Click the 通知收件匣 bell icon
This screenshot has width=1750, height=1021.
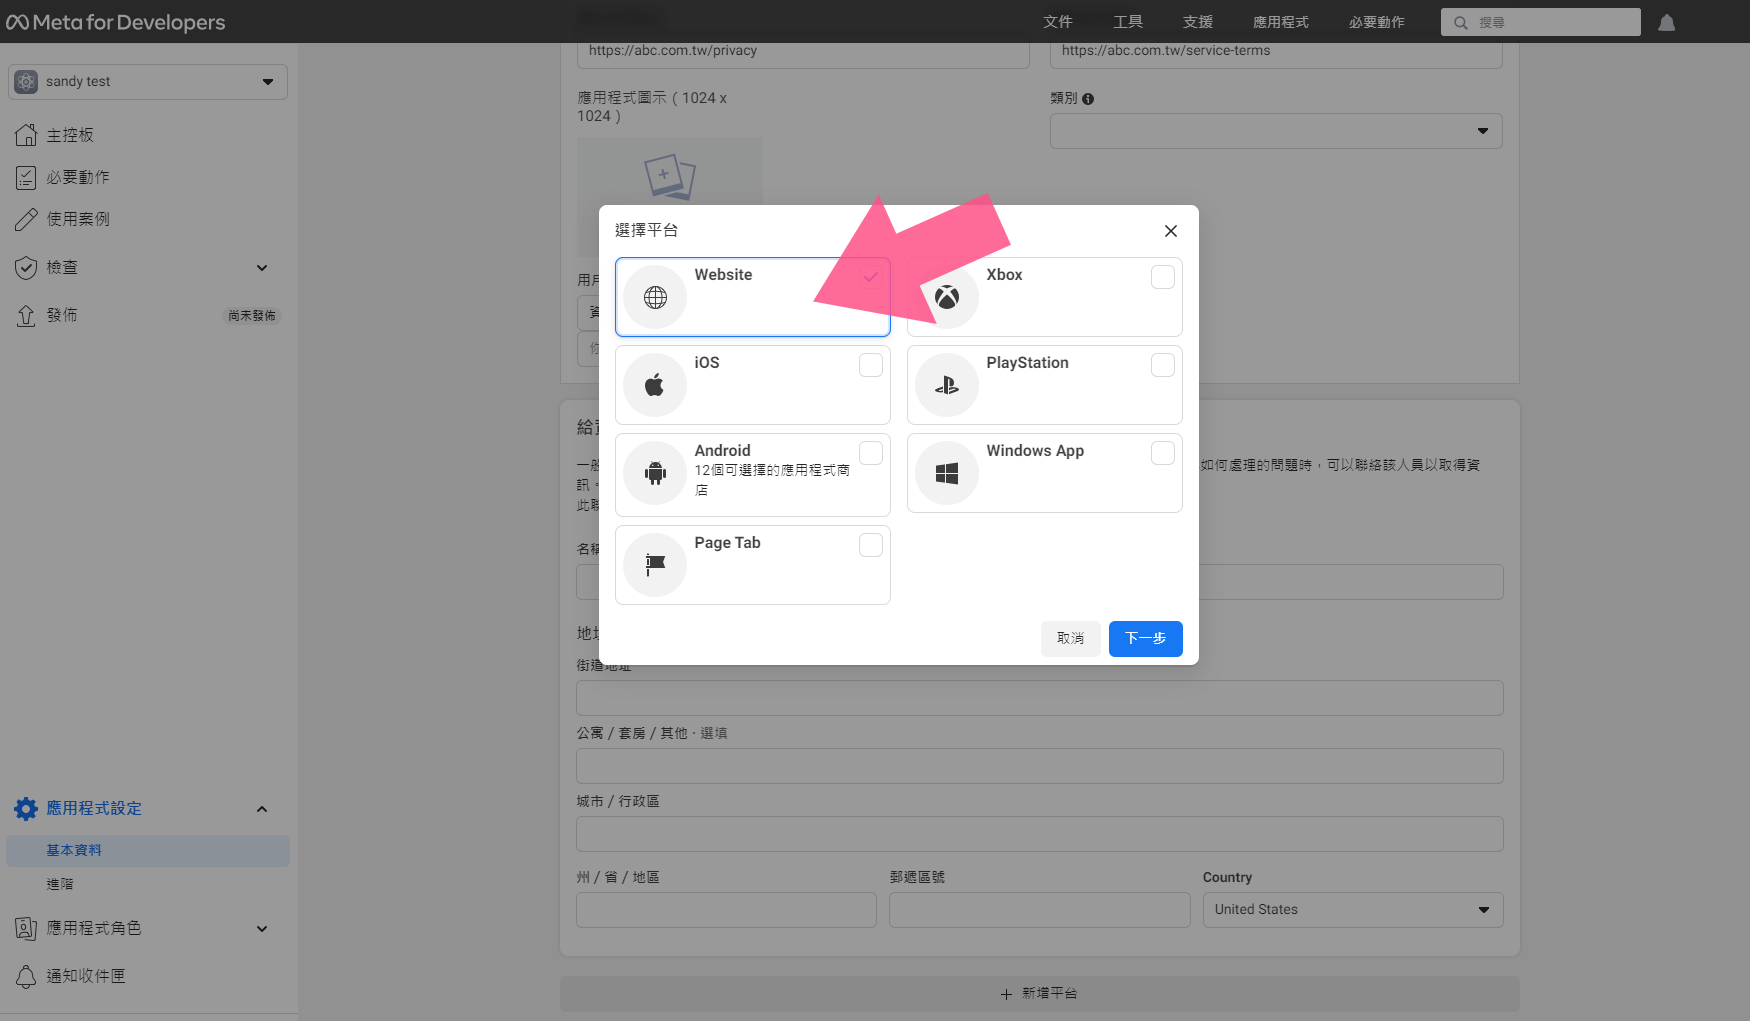click(26, 976)
